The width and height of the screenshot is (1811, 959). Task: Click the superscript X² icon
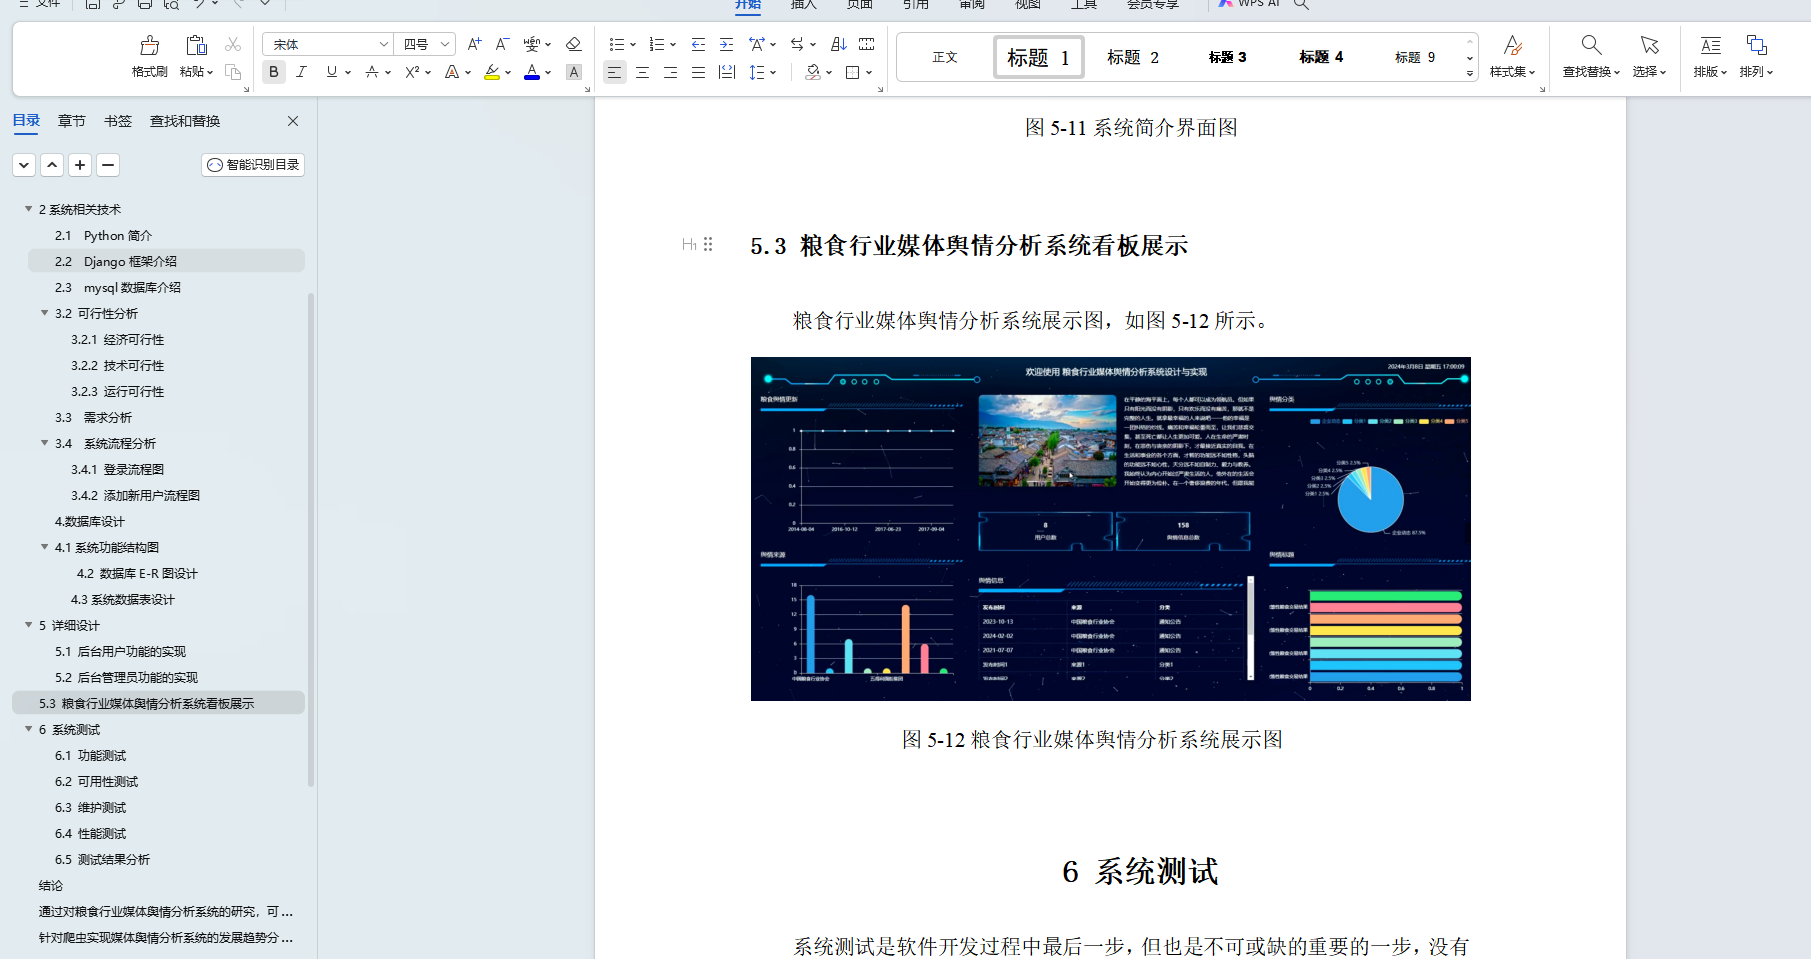pos(412,72)
